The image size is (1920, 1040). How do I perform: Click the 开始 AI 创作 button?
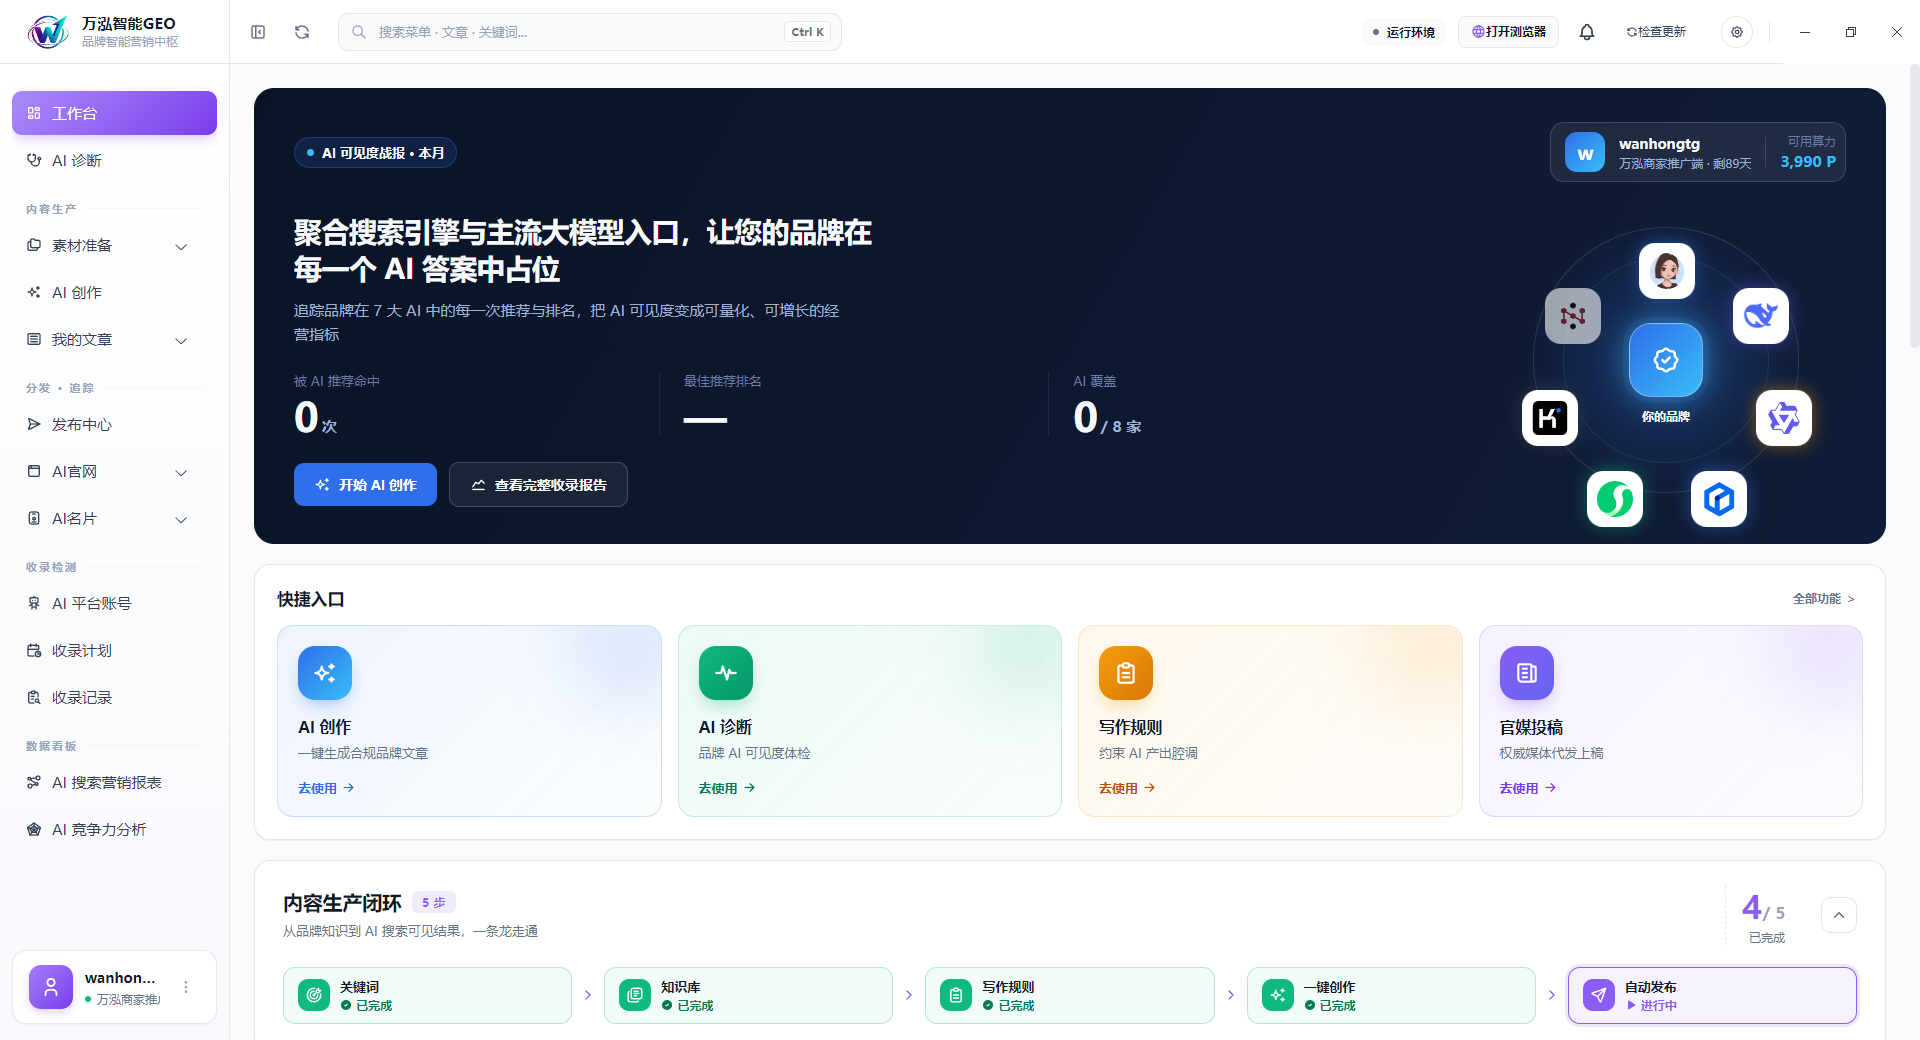click(x=365, y=484)
